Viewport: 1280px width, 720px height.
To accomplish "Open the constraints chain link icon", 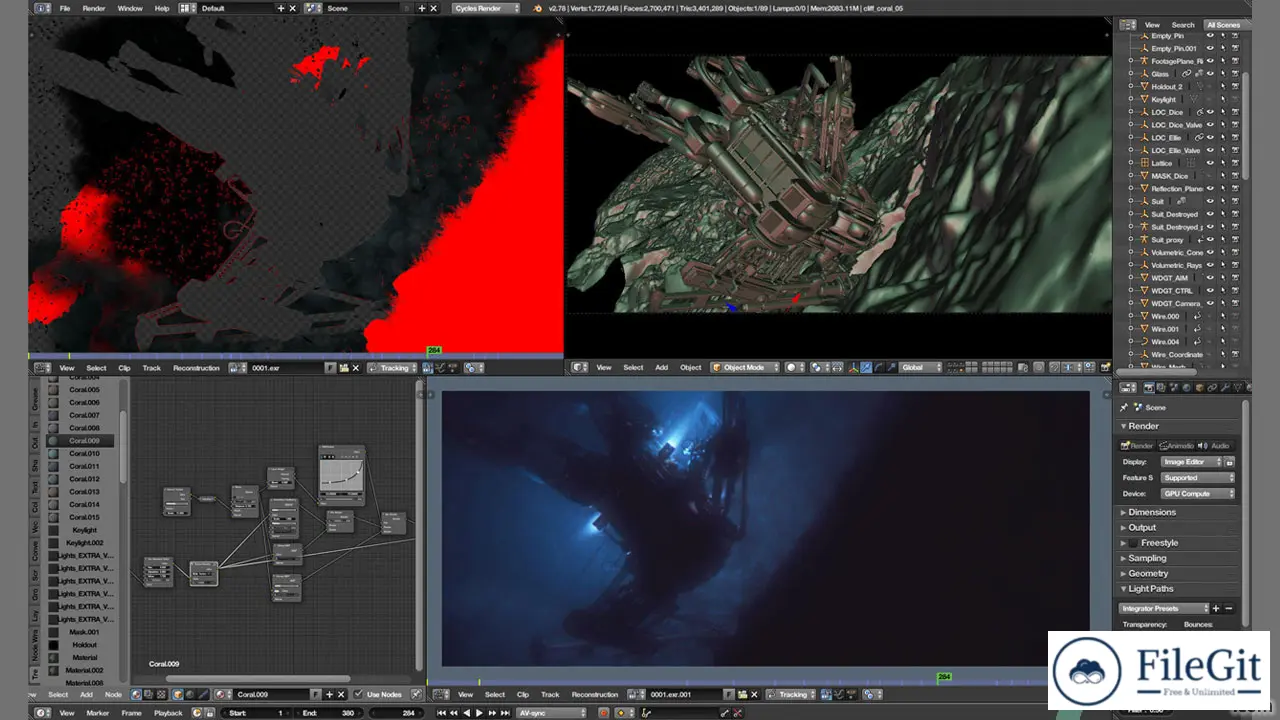I will (1212, 388).
